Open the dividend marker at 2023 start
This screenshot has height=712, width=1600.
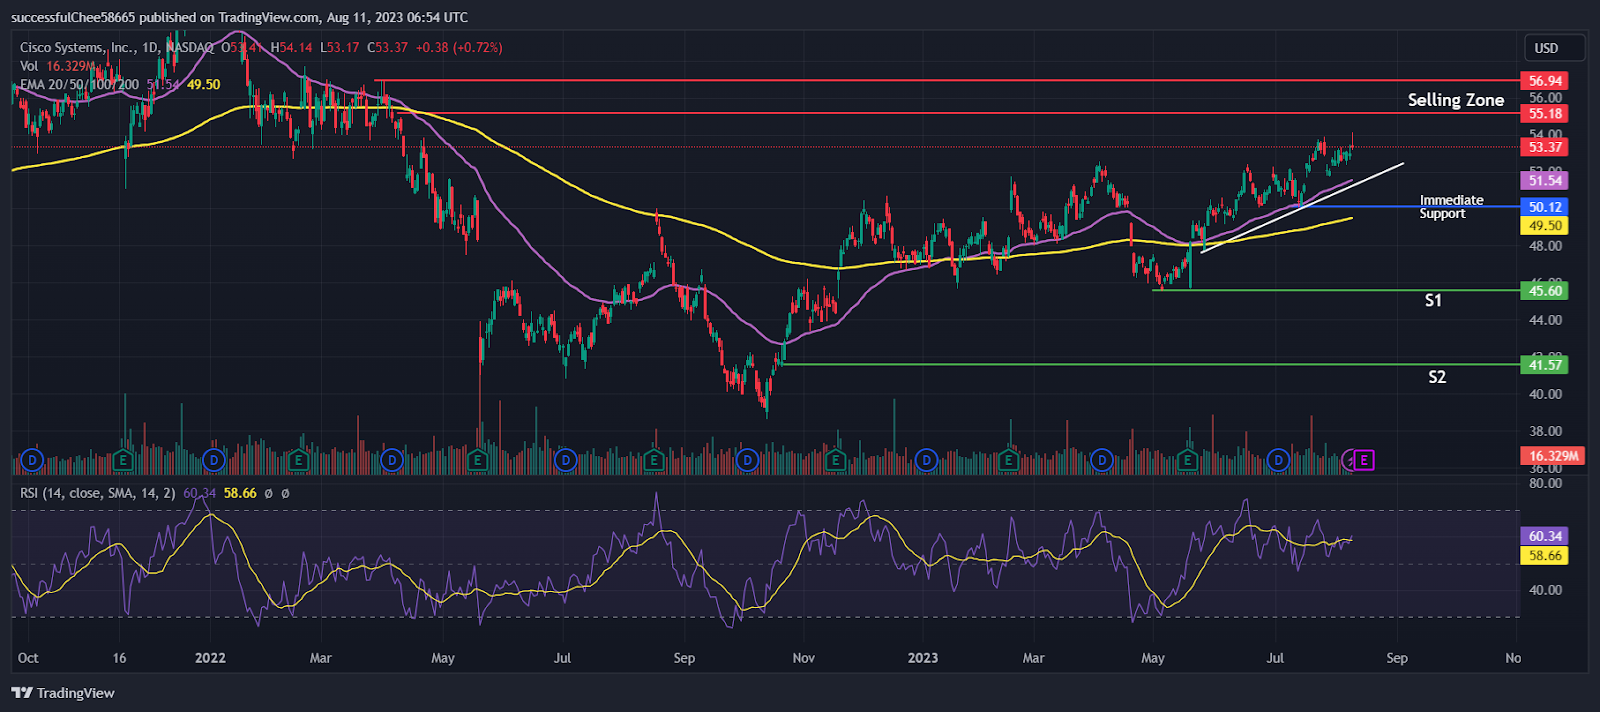tap(926, 460)
